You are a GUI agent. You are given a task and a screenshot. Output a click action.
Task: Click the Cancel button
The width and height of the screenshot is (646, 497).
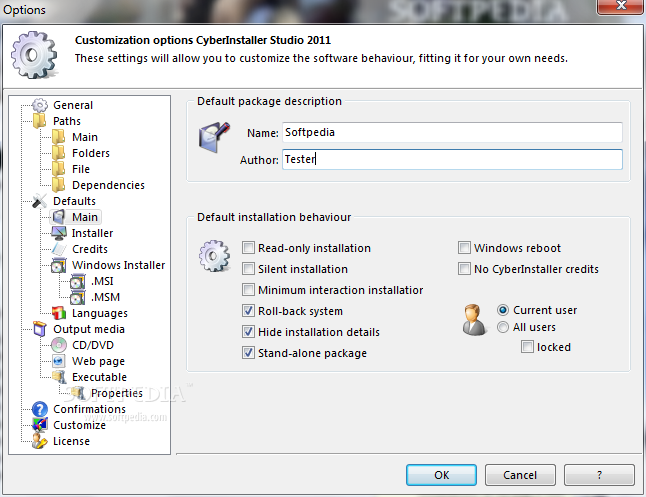pyautogui.click(x=520, y=475)
